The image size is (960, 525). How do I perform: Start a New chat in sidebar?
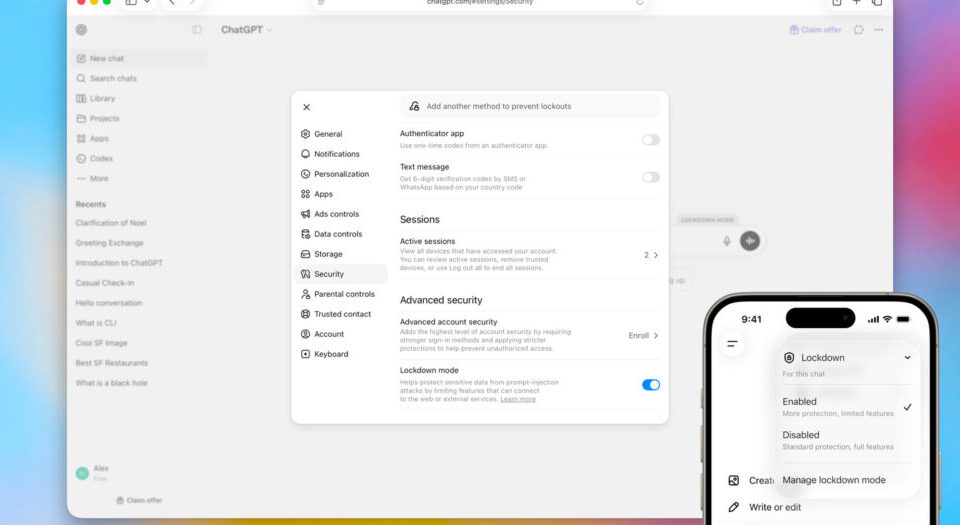(x=140, y=59)
